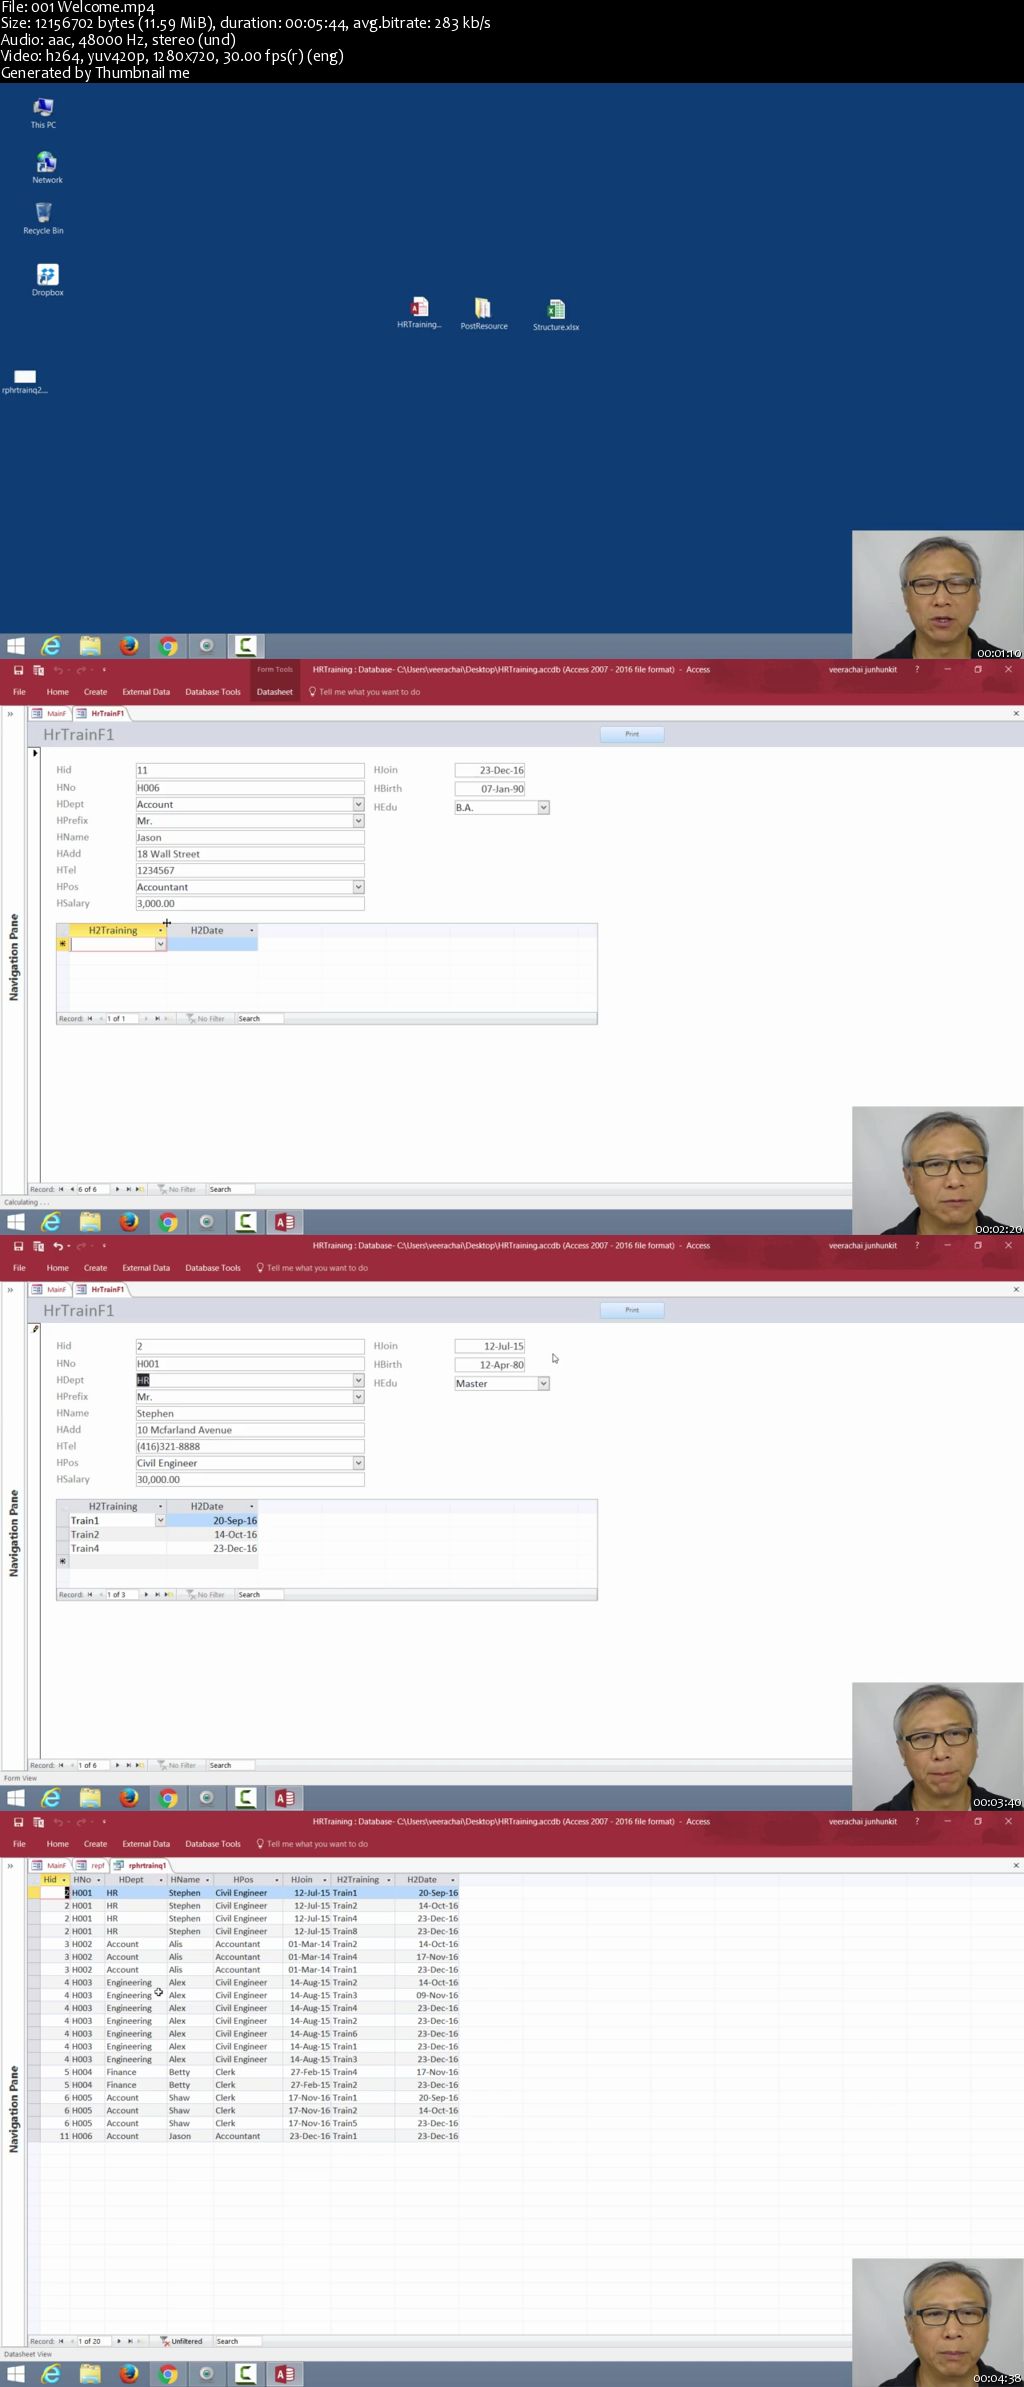Screen dimensions: 1024x2387
Task: Switch to rphrtrainq1 document tab
Action: tap(142, 1866)
